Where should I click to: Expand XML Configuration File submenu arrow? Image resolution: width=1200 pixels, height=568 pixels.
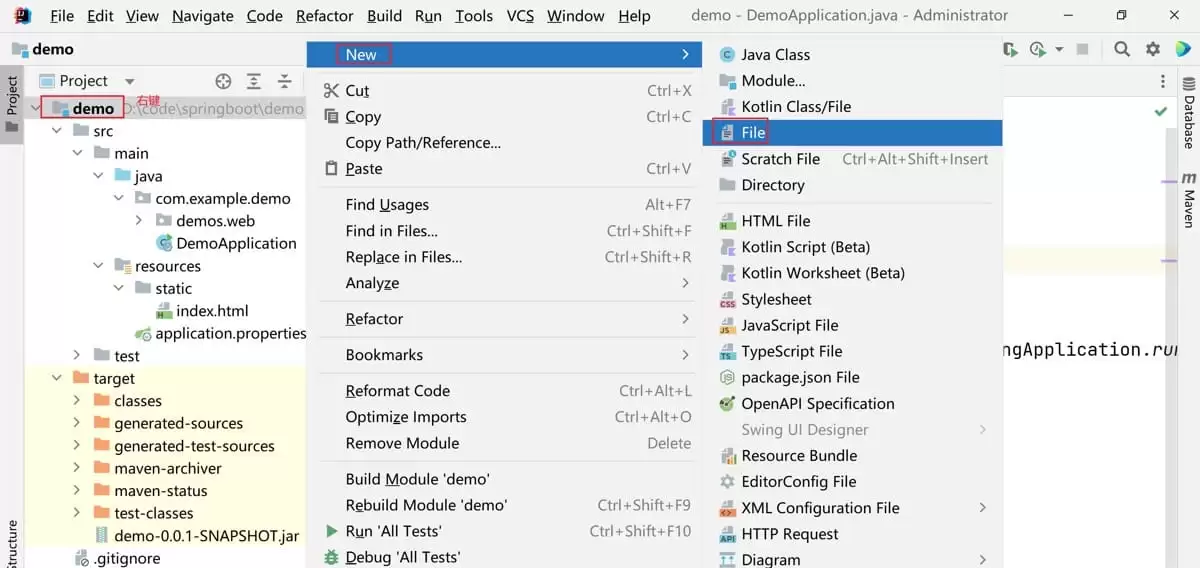coord(983,508)
